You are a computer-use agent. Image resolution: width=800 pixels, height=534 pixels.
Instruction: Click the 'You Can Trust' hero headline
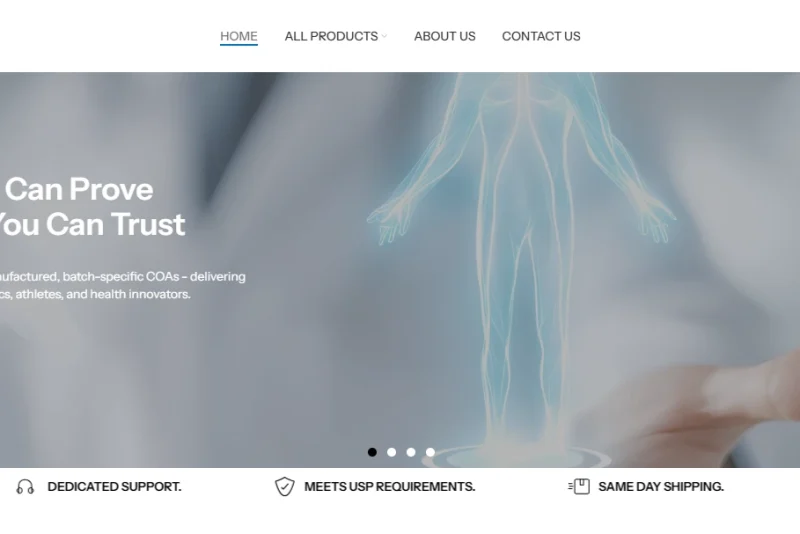pos(92,224)
